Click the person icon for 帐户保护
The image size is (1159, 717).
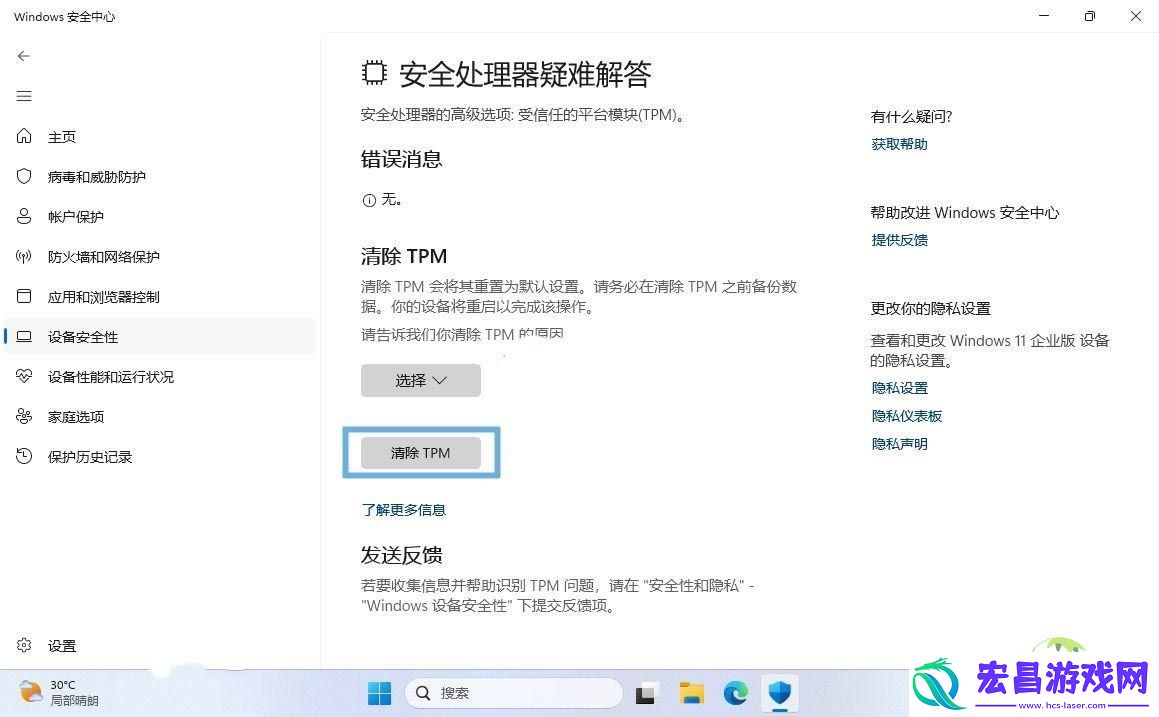(24, 216)
